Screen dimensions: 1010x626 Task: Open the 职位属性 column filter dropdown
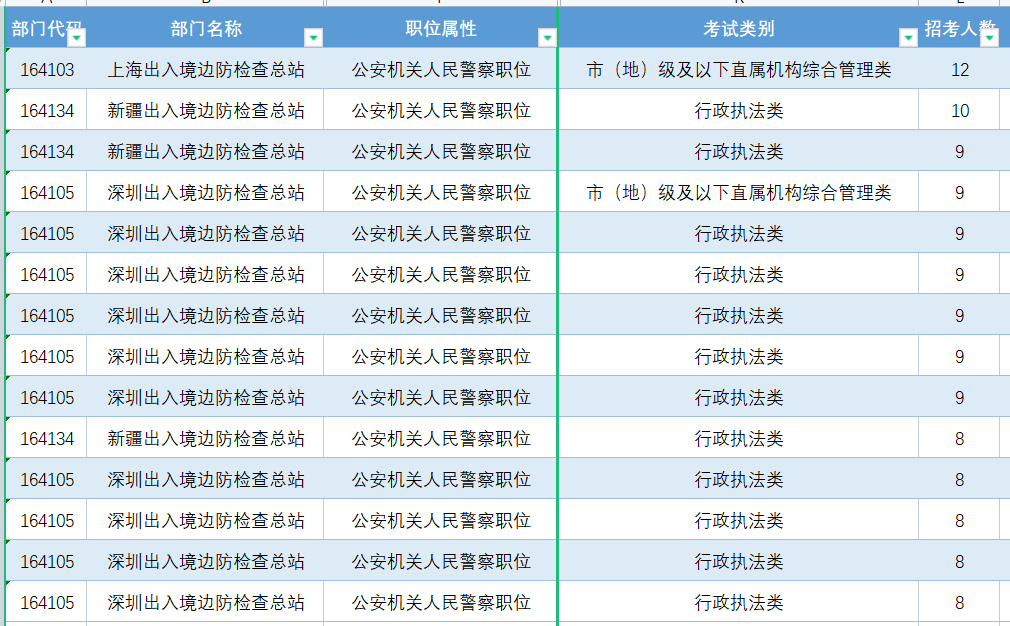[x=547, y=38]
